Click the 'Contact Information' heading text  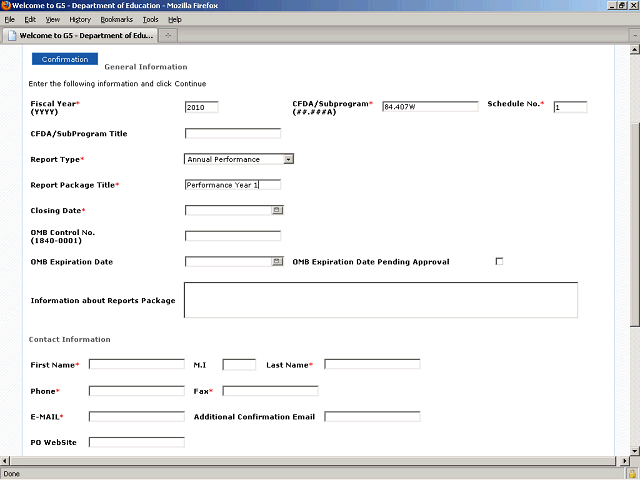pyautogui.click(x=69, y=340)
